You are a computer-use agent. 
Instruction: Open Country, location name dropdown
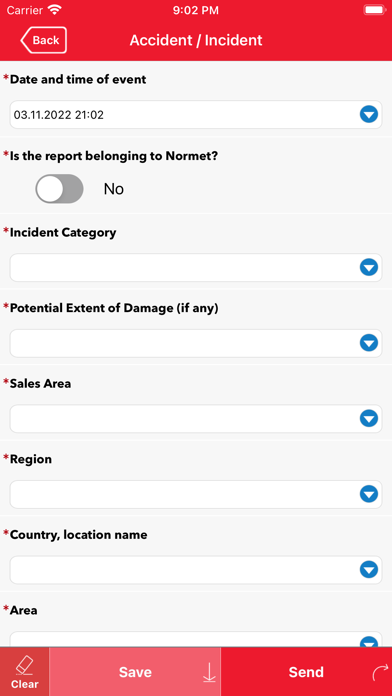coord(196,569)
